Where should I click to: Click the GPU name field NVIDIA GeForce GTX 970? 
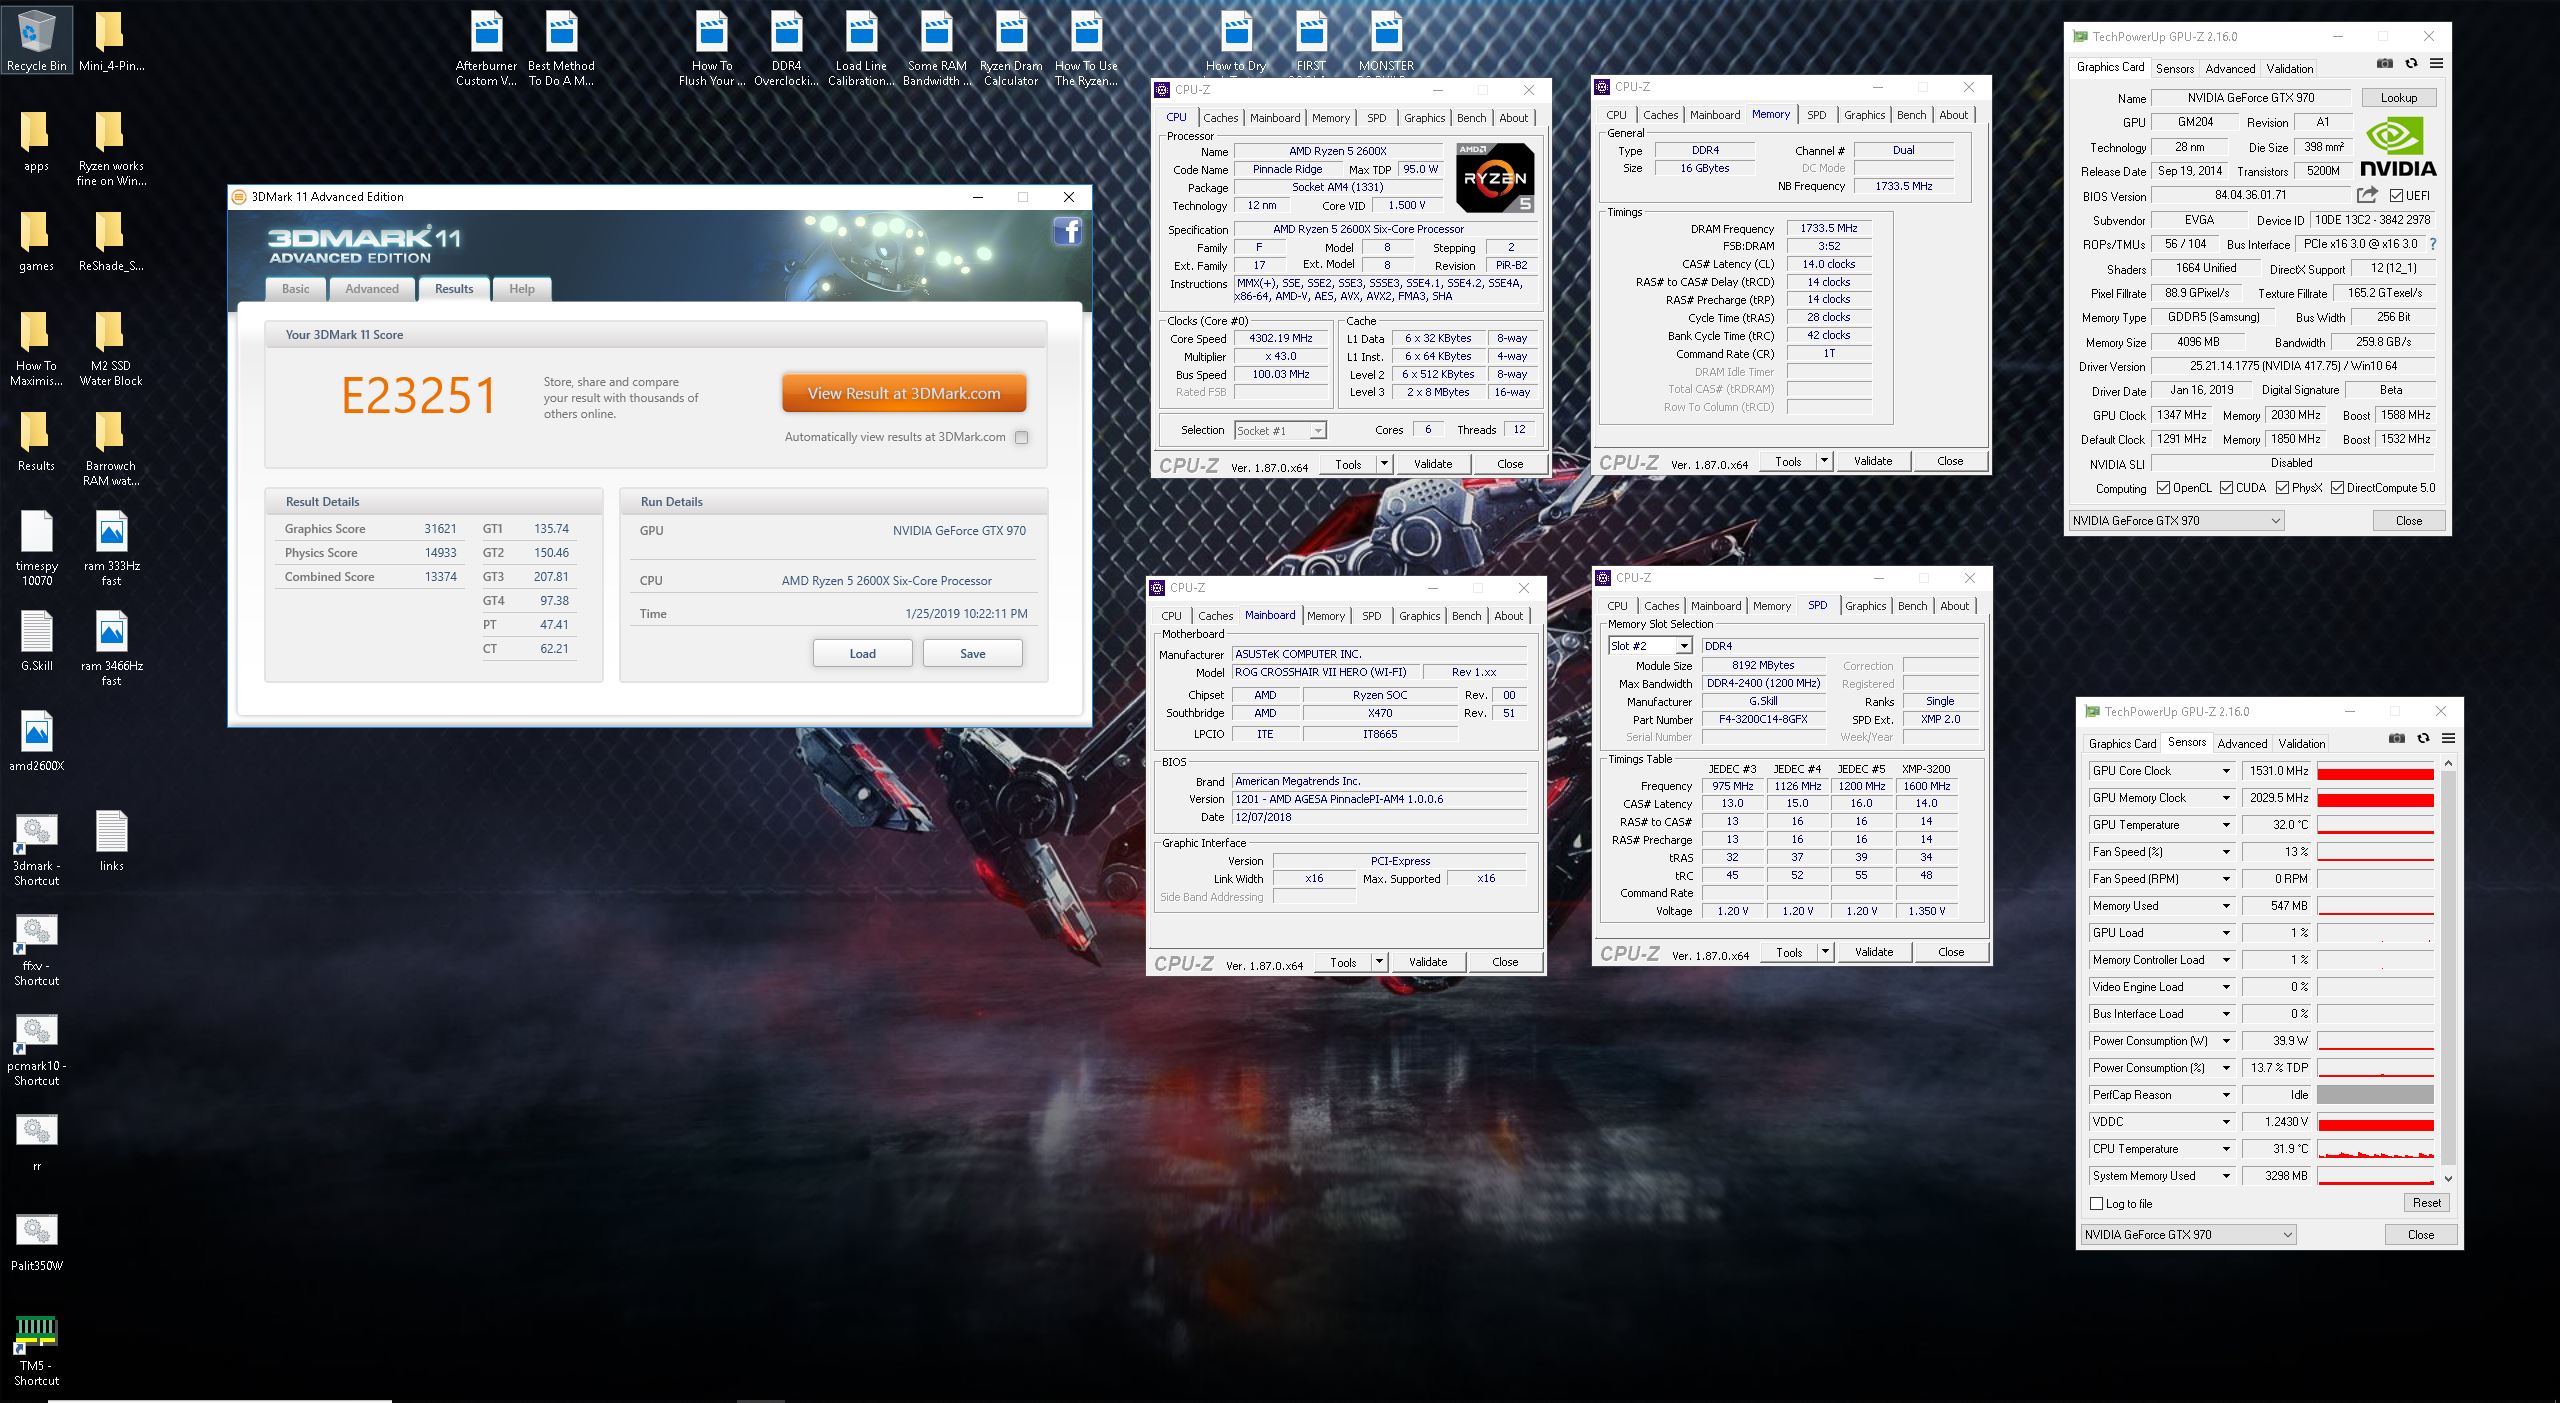point(2250,98)
